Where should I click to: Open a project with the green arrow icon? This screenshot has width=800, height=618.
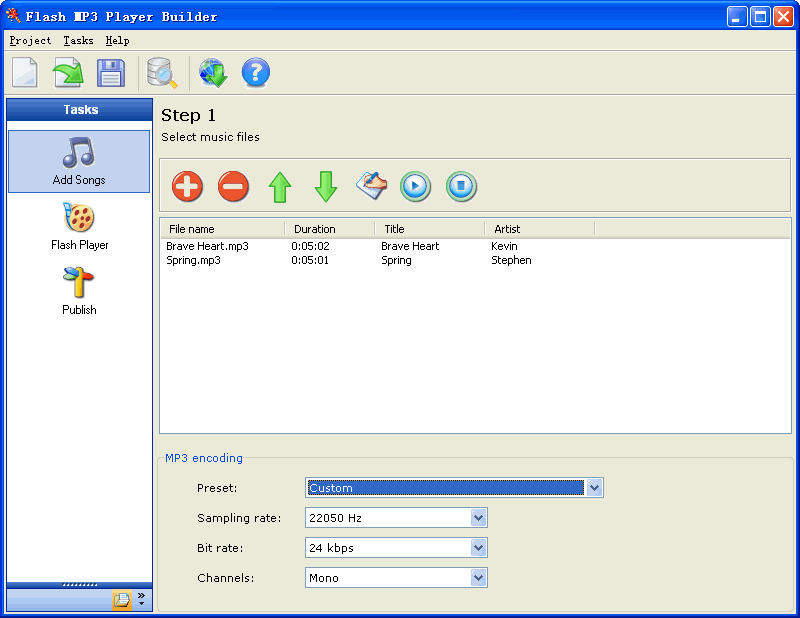pyautogui.click(x=68, y=72)
